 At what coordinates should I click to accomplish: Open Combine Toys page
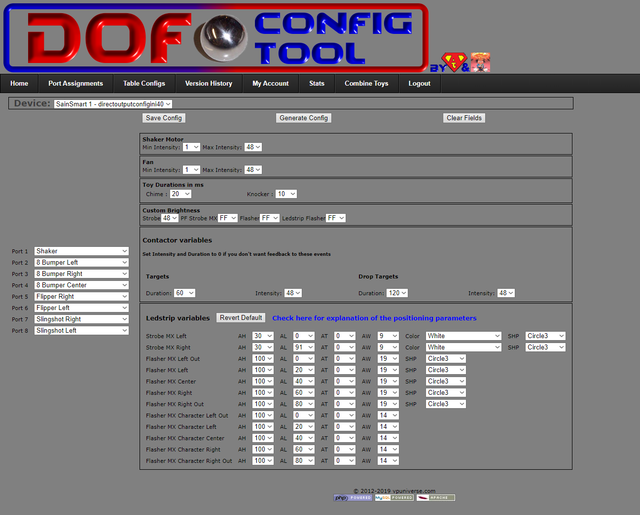(x=366, y=83)
